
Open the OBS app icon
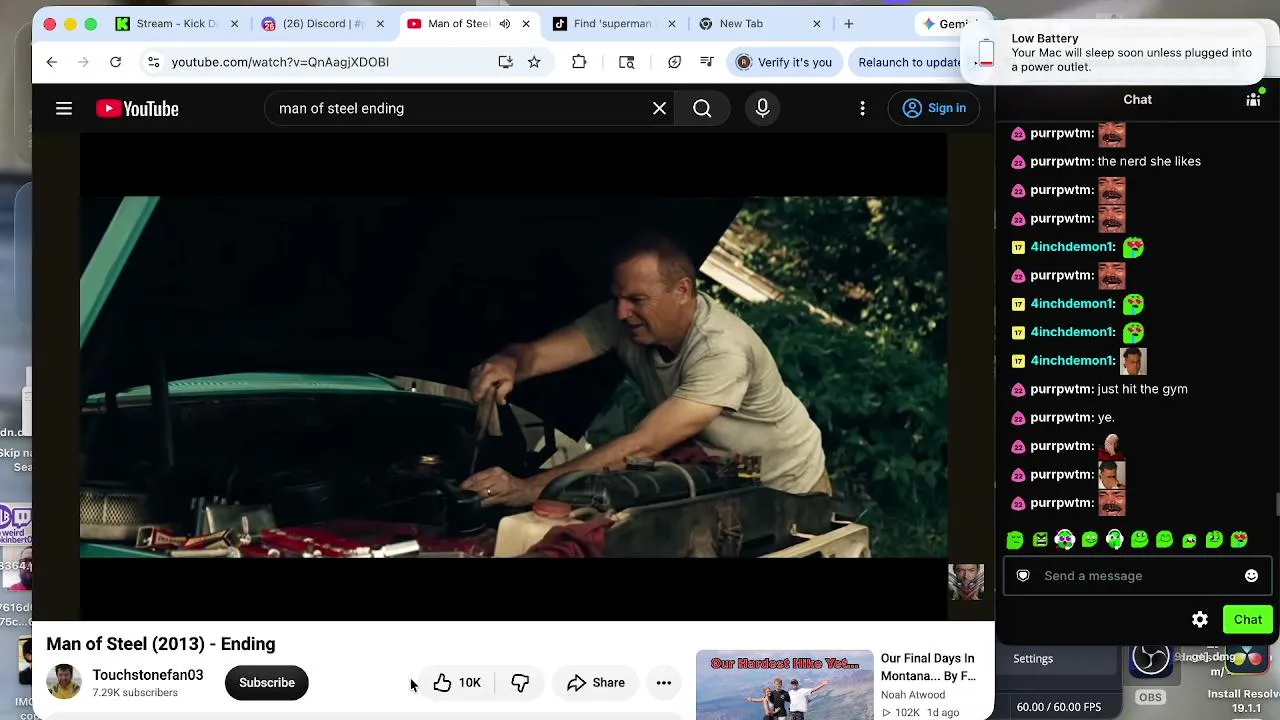1150,662
